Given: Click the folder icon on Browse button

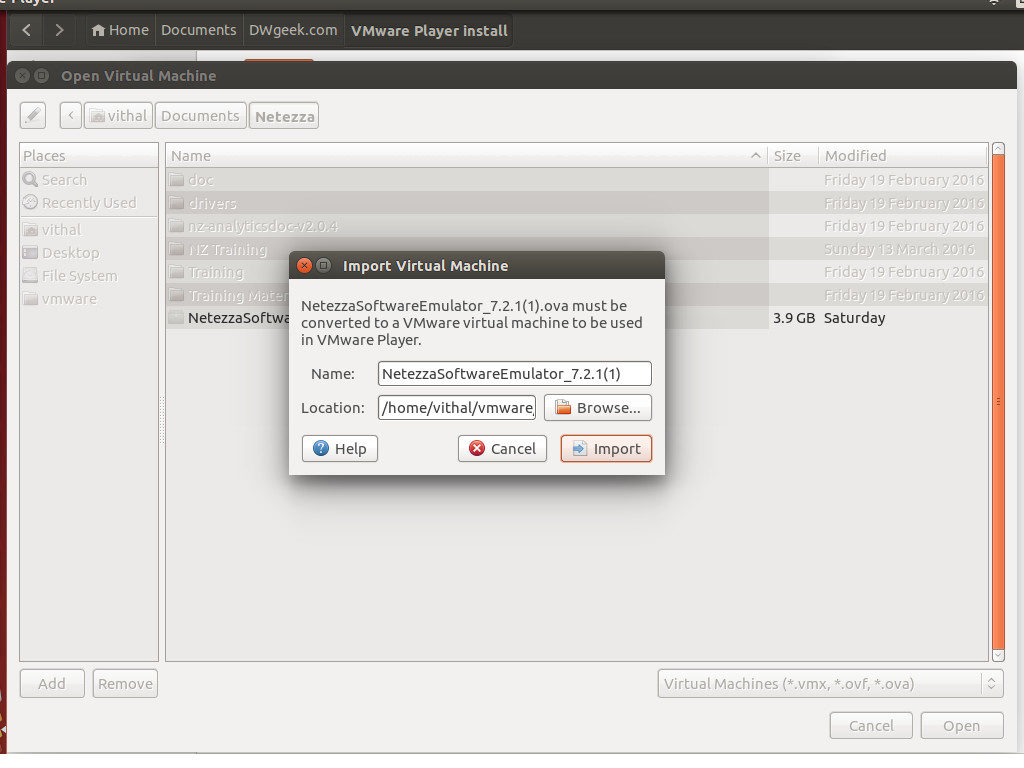Looking at the screenshot, I should 563,408.
